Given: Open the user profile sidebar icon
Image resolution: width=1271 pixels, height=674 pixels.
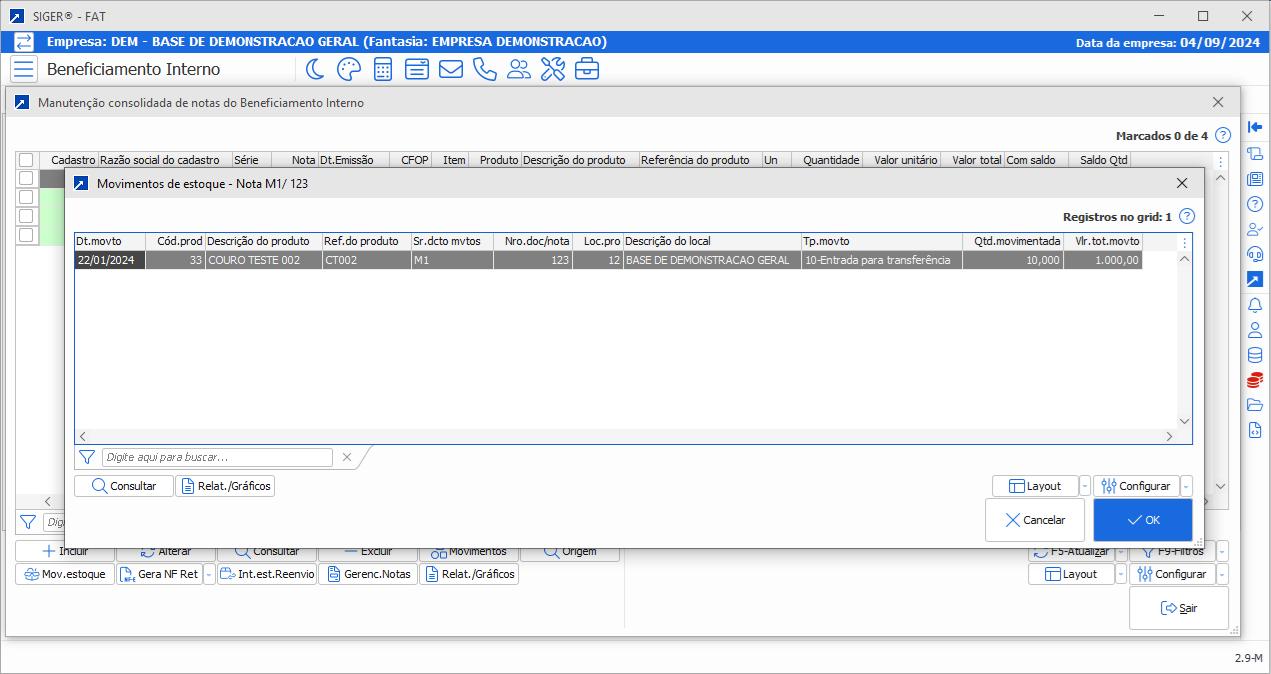Looking at the screenshot, I should (x=1255, y=330).
